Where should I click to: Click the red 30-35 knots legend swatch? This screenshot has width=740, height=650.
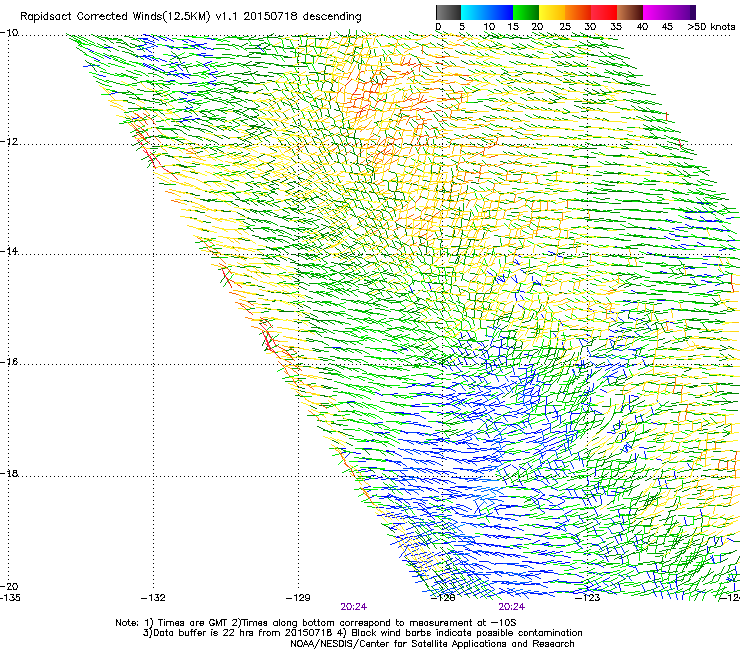(x=604, y=12)
